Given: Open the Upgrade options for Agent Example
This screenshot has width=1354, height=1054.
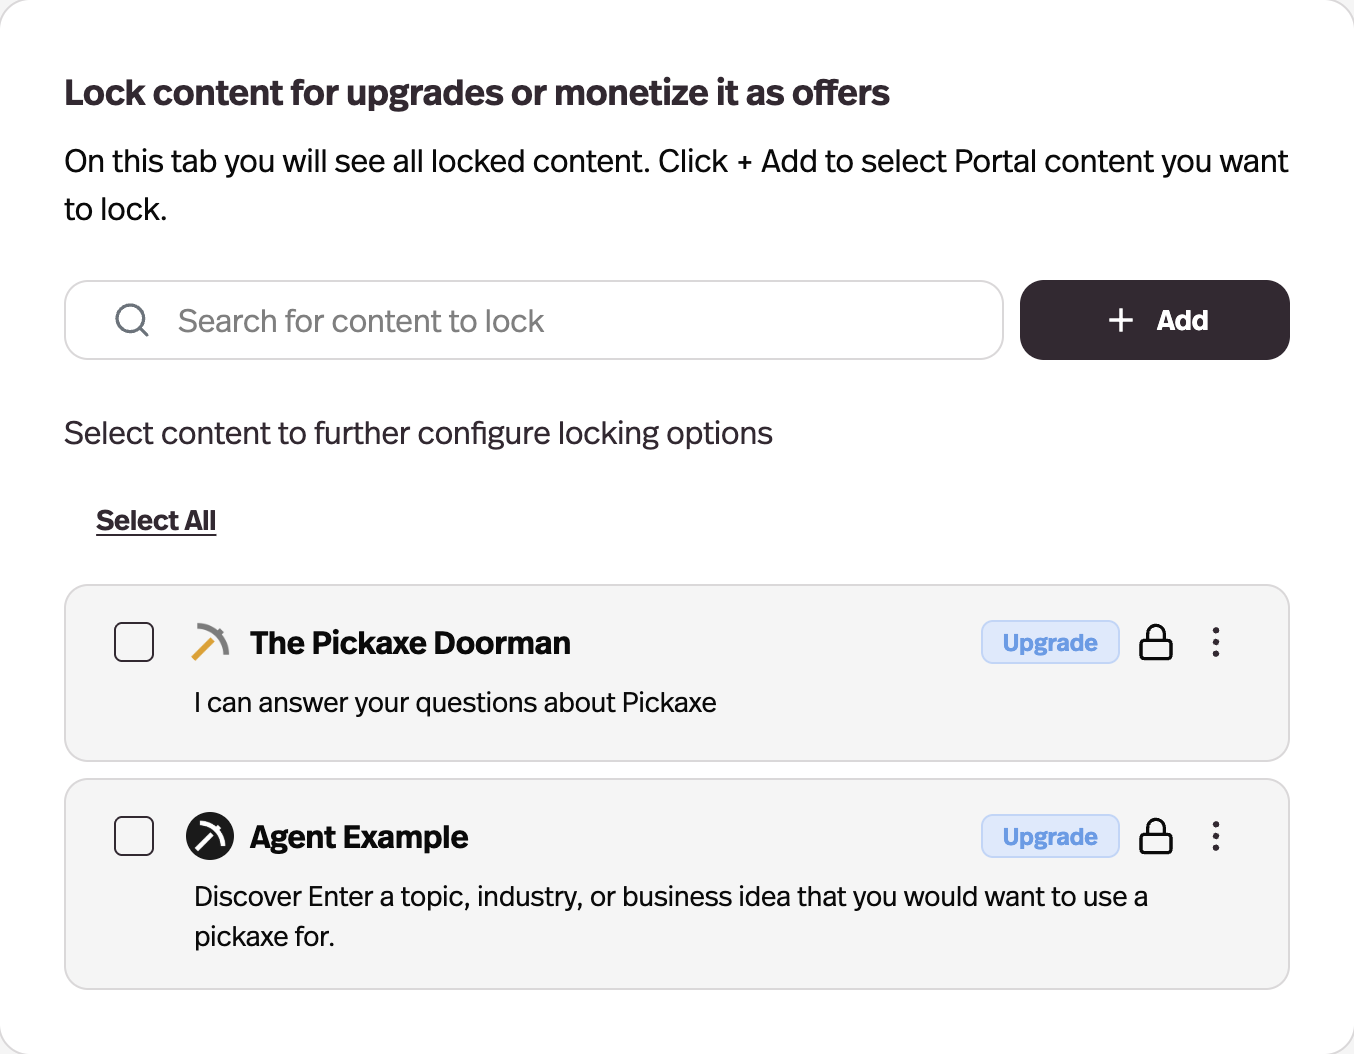Looking at the screenshot, I should [1050, 836].
